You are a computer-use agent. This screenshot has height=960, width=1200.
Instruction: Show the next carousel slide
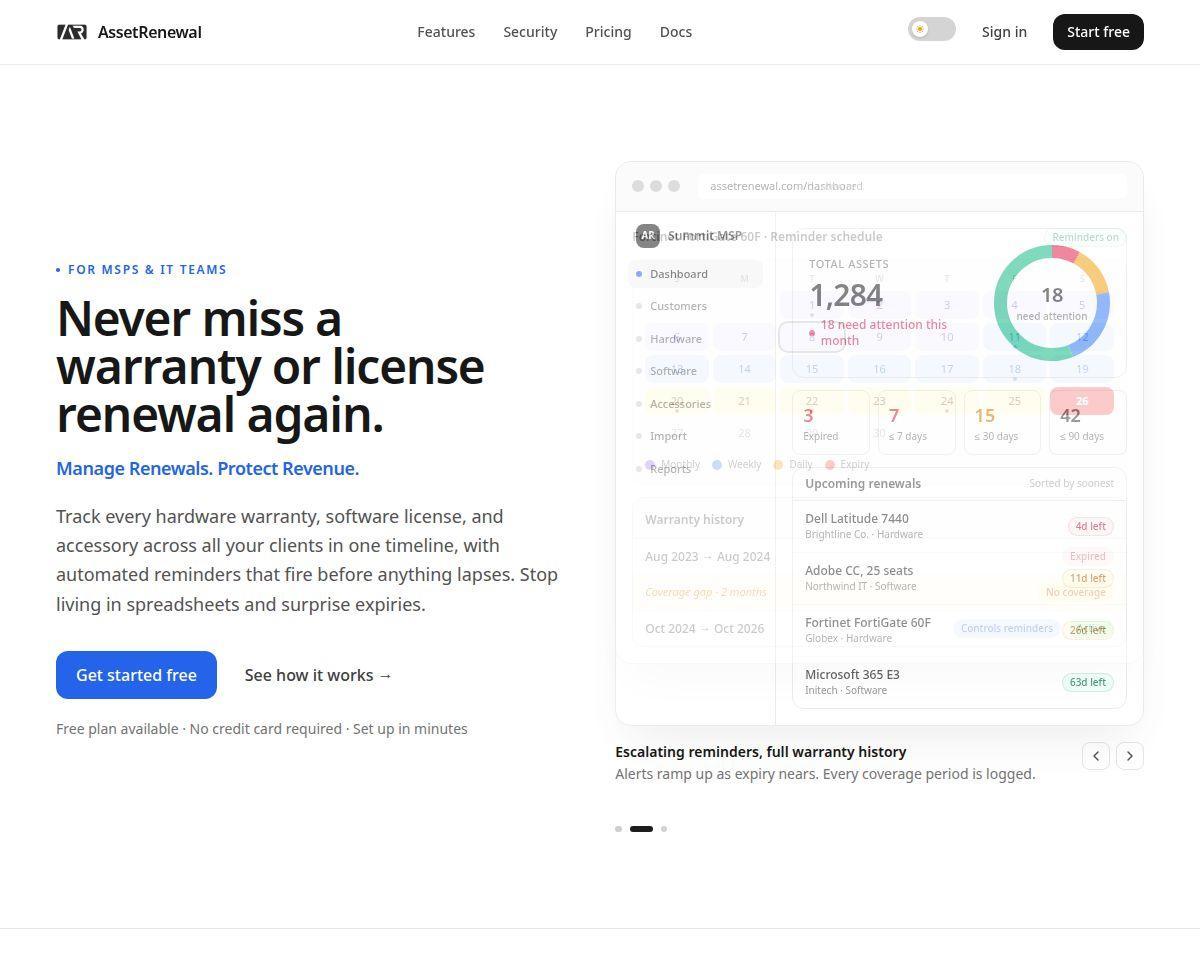click(x=1130, y=756)
